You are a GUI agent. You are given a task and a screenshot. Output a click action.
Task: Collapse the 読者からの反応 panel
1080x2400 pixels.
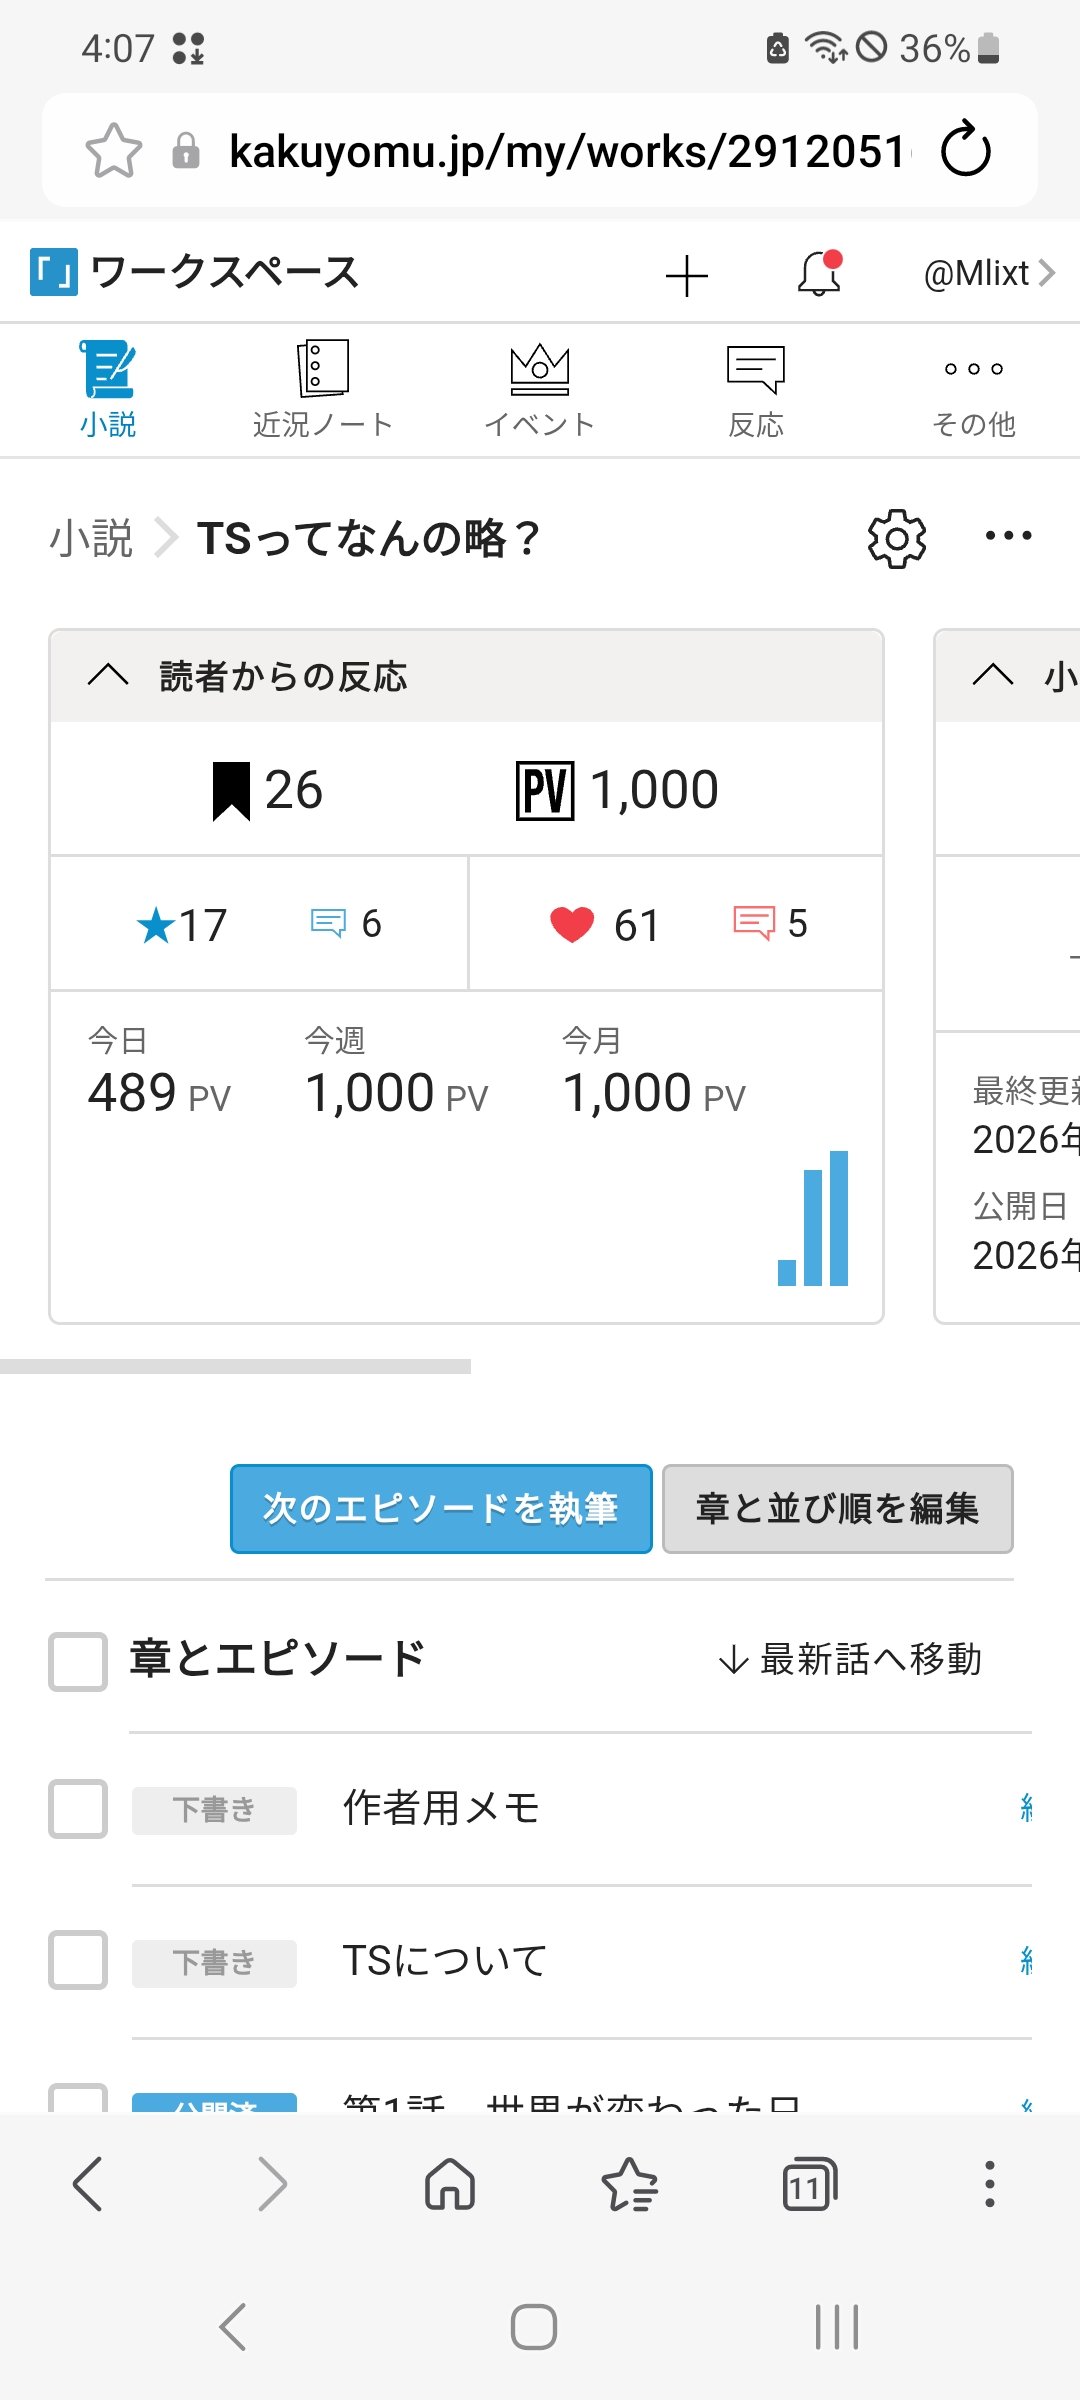[108, 675]
